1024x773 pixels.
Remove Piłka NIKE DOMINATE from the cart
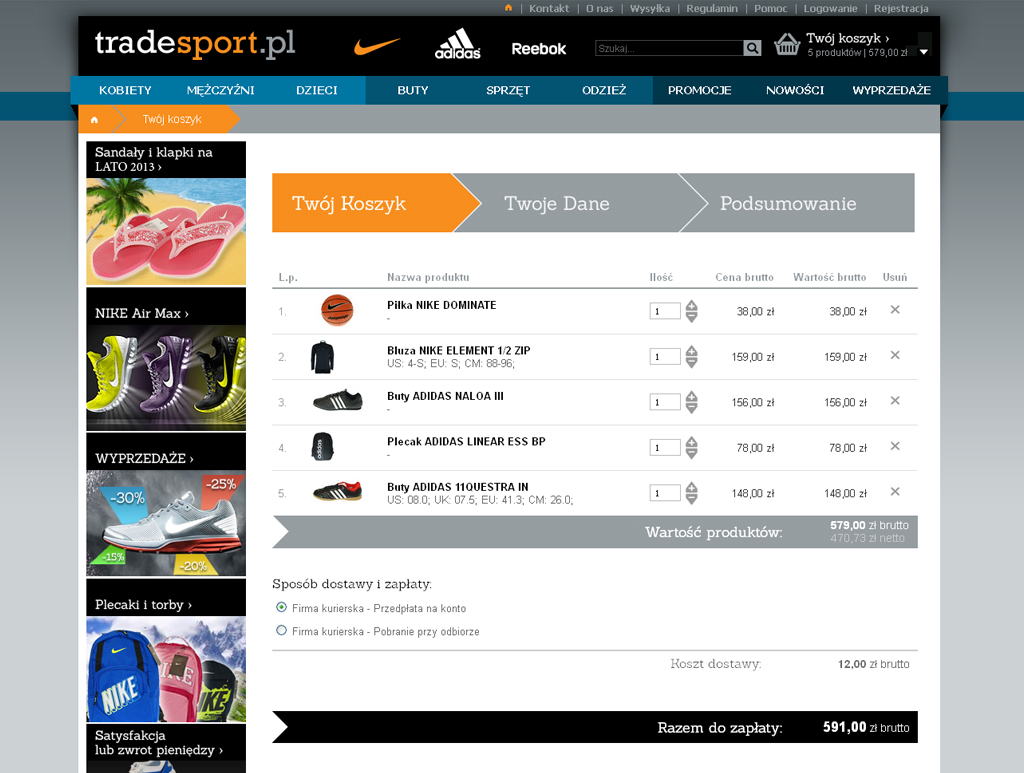coord(895,309)
